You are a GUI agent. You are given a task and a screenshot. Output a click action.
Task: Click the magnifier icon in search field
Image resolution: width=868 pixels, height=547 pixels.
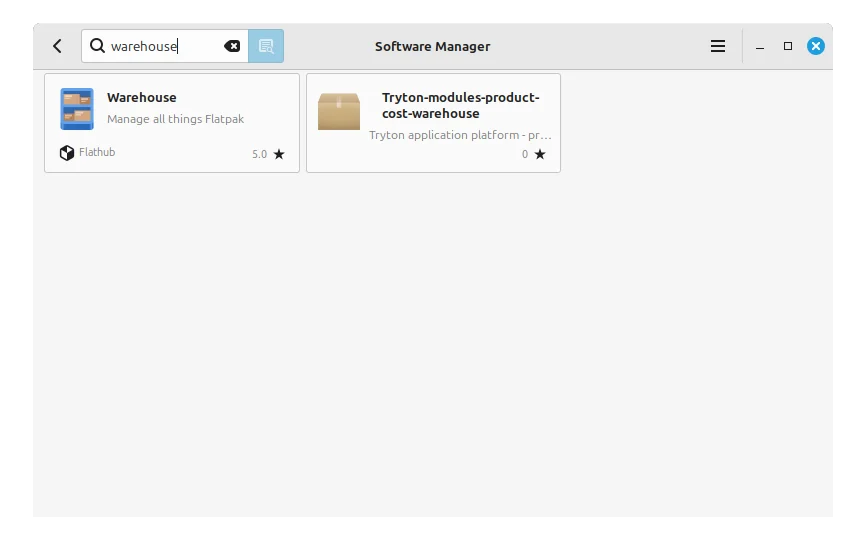click(97, 45)
